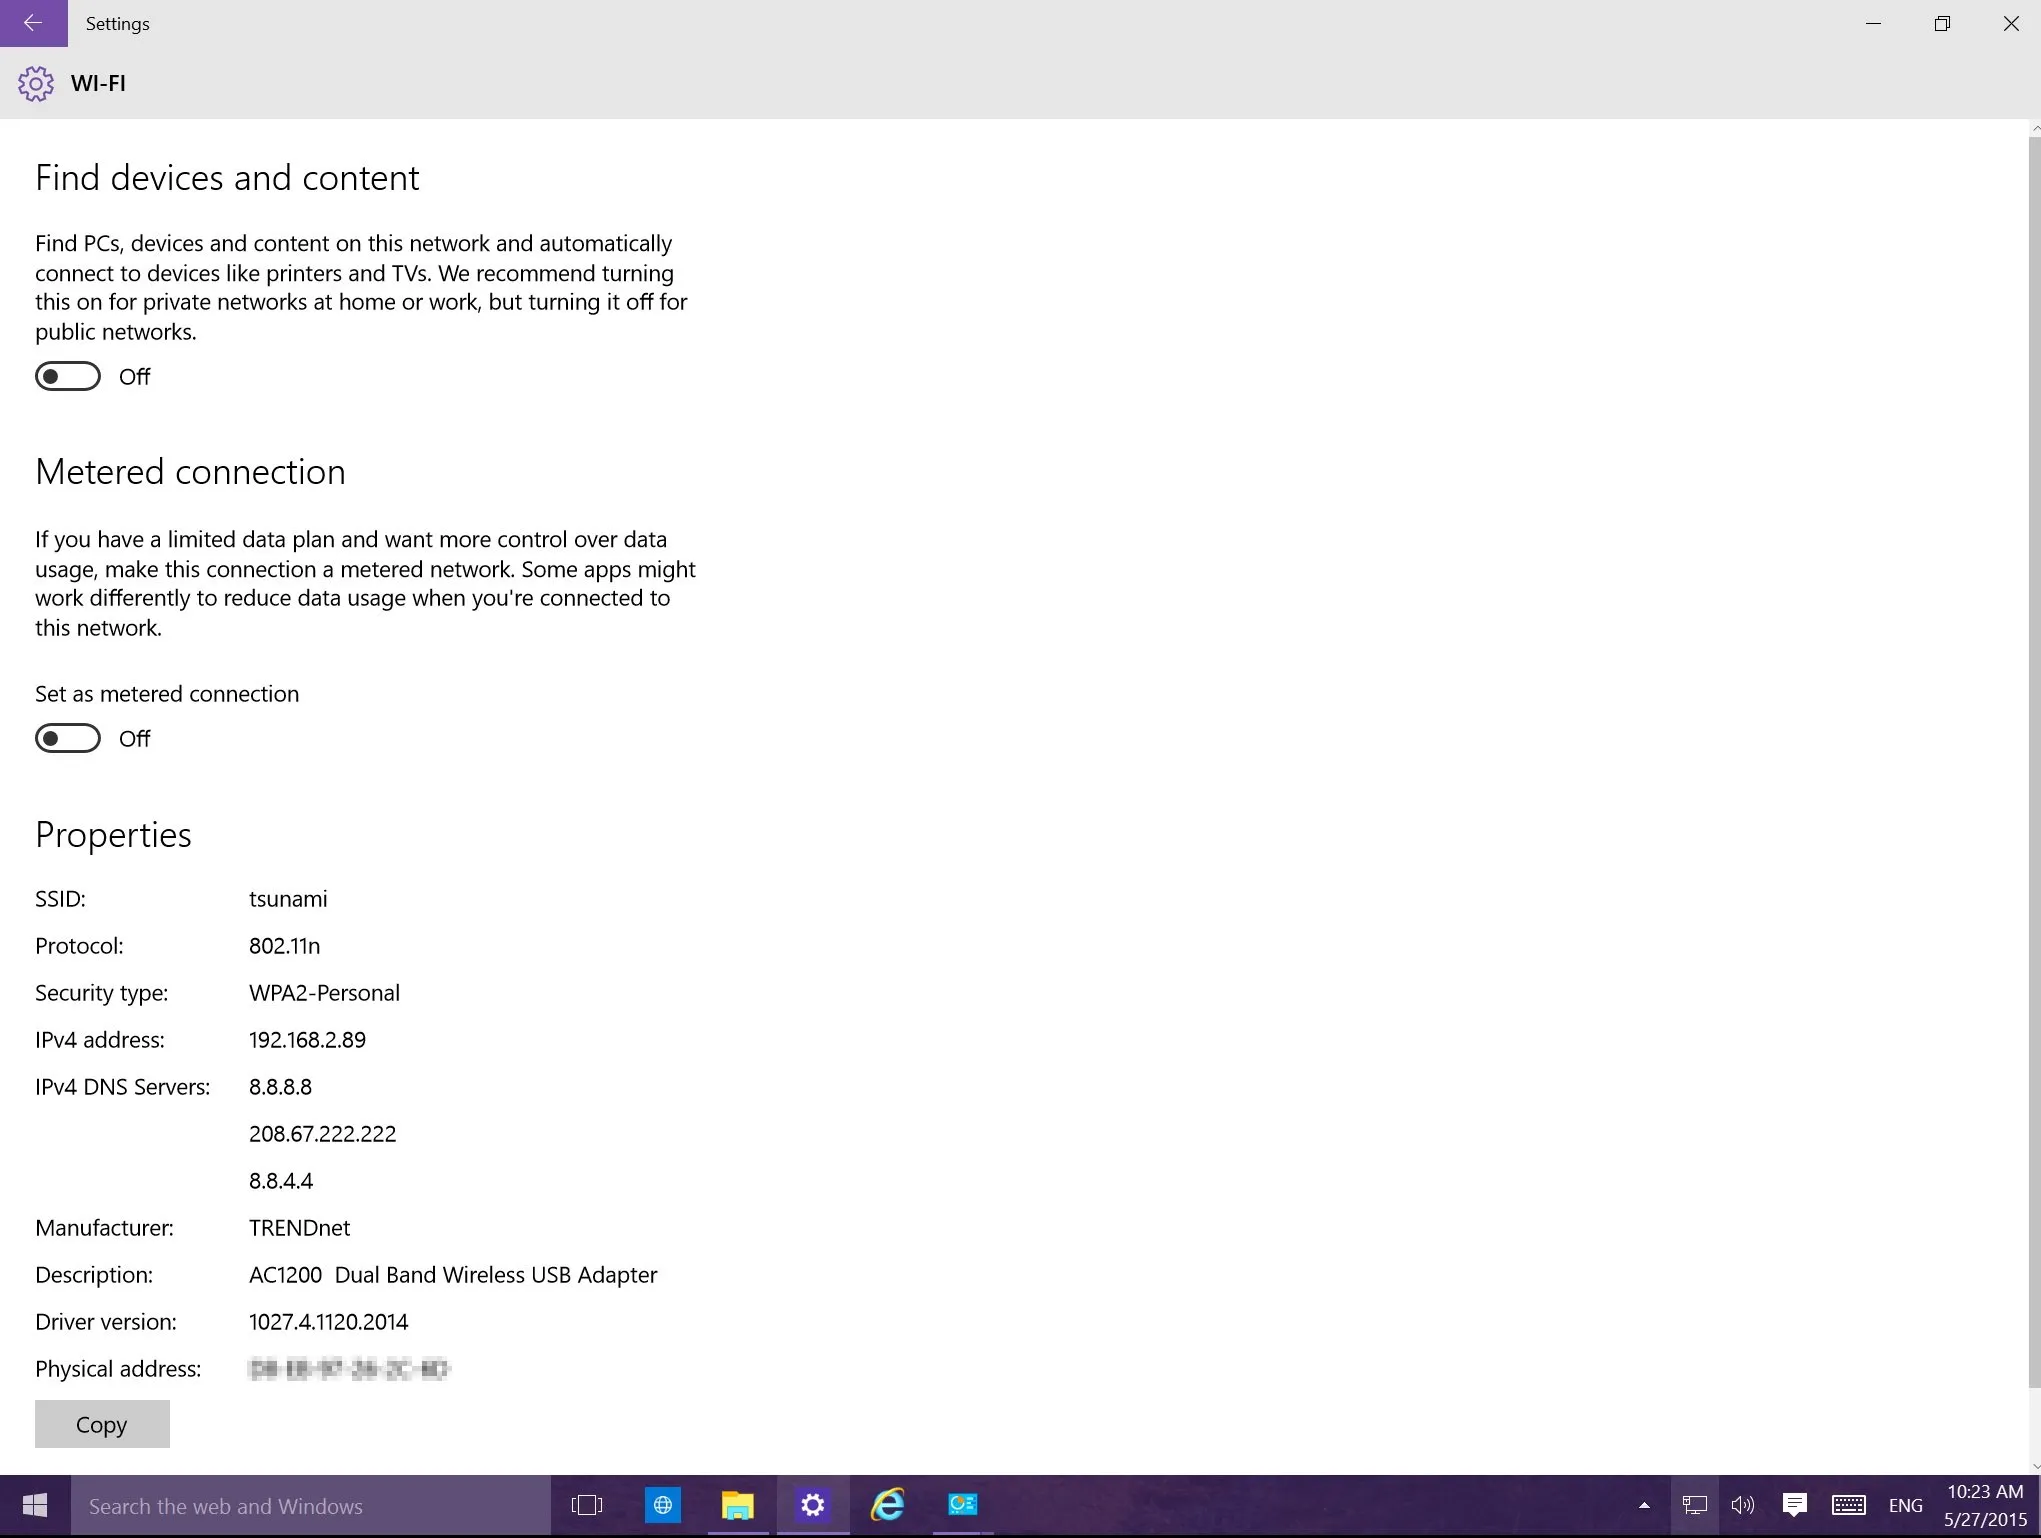
Task: Open the Windows Start menu
Action: (x=35, y=1505)
